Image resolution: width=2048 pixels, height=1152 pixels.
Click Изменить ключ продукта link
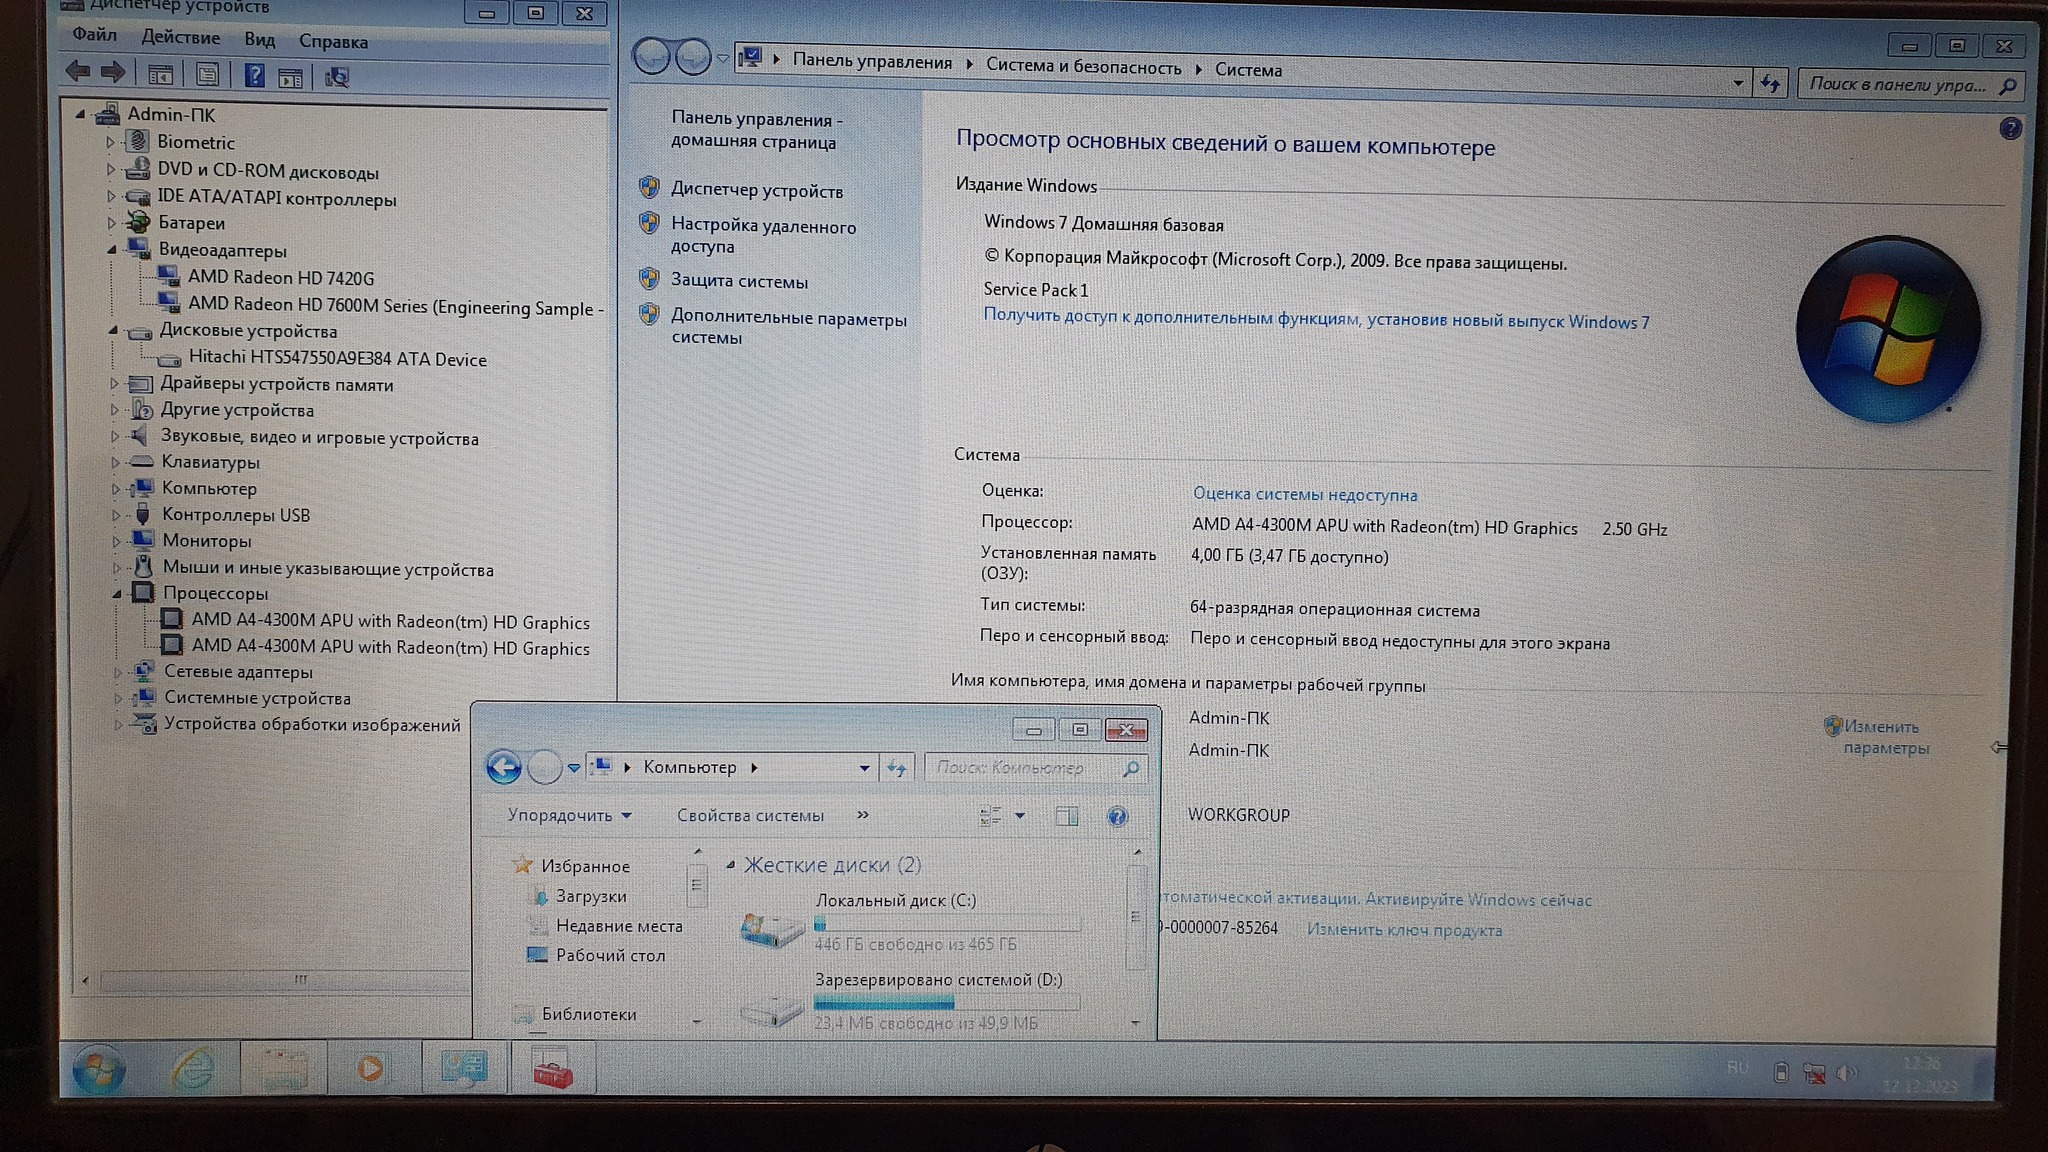(x=1404, y=930)
